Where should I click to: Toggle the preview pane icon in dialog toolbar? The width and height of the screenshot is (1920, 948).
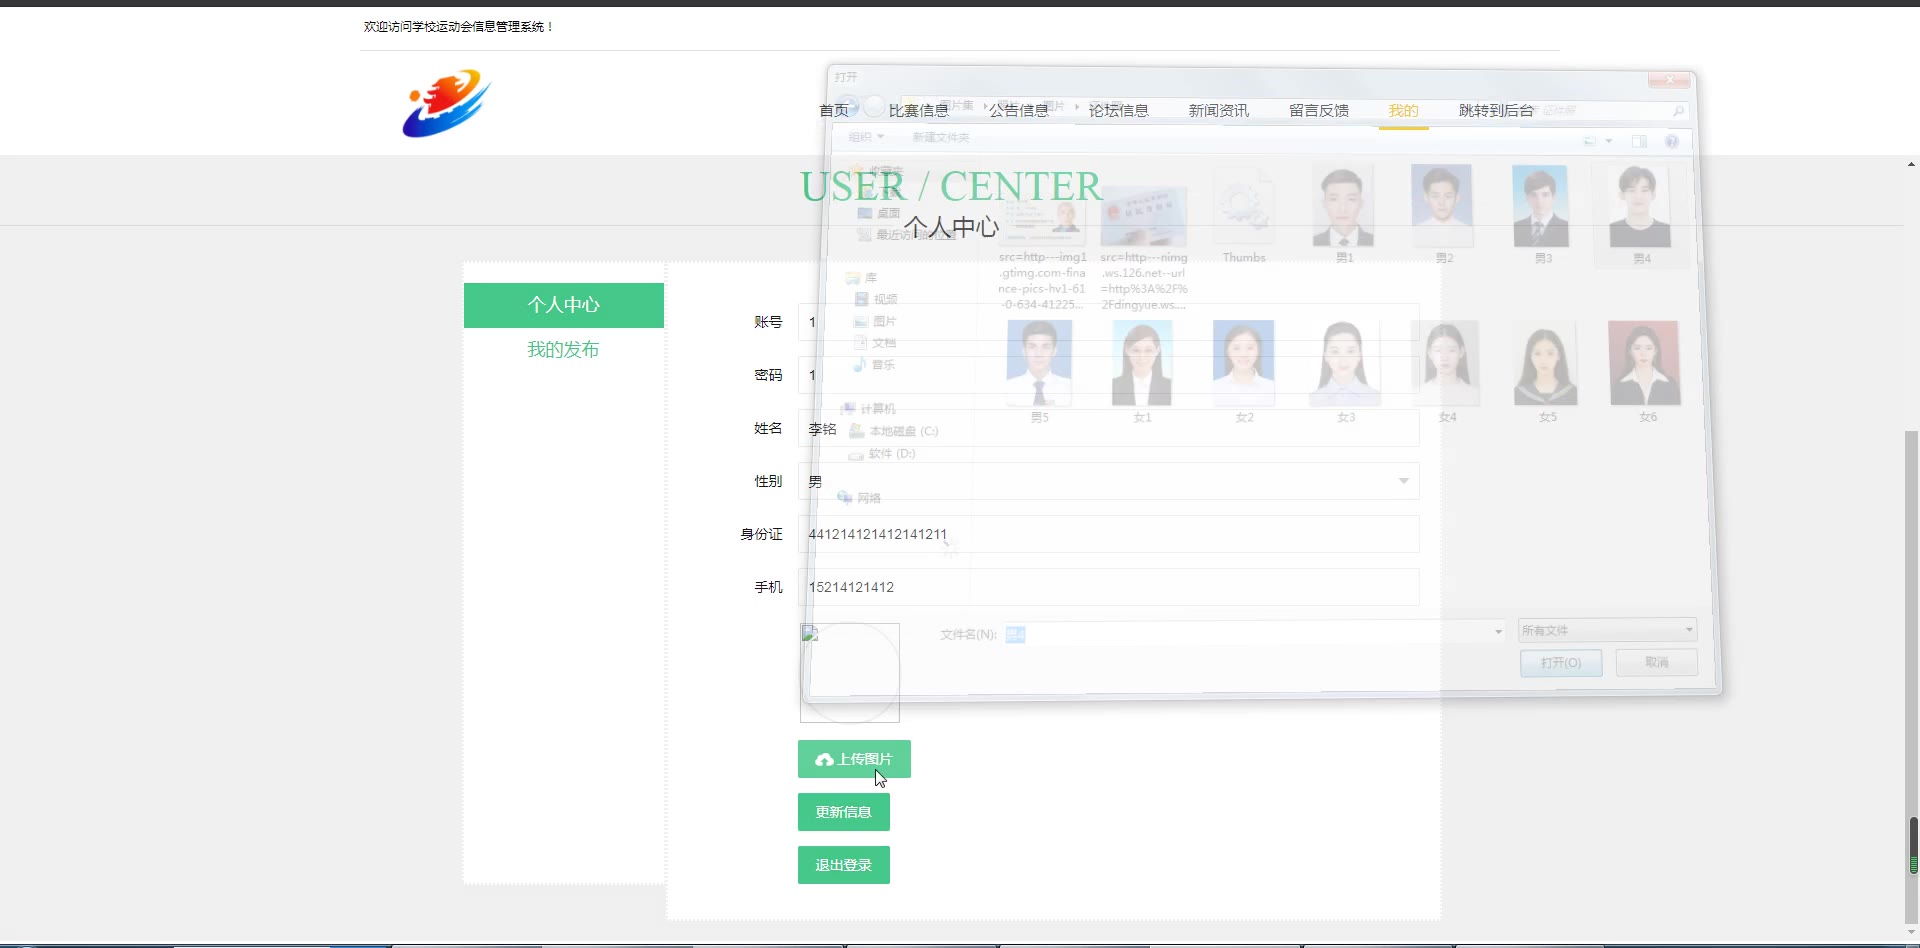tap(1640, 141)
